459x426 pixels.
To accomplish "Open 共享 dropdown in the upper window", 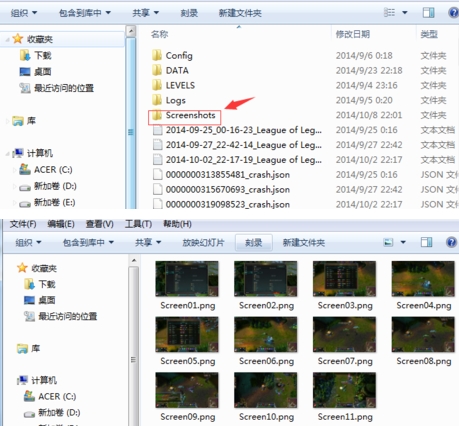I will 145,13.
